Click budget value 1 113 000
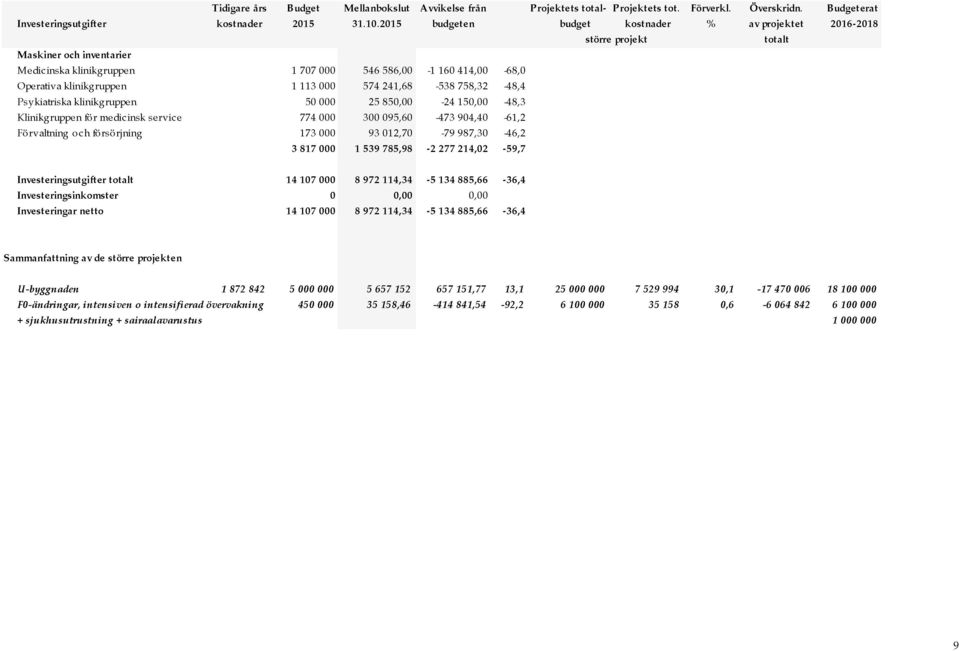The width and height of the screenshot is (959, 651). pyautogui.click(x=313, y=86)
